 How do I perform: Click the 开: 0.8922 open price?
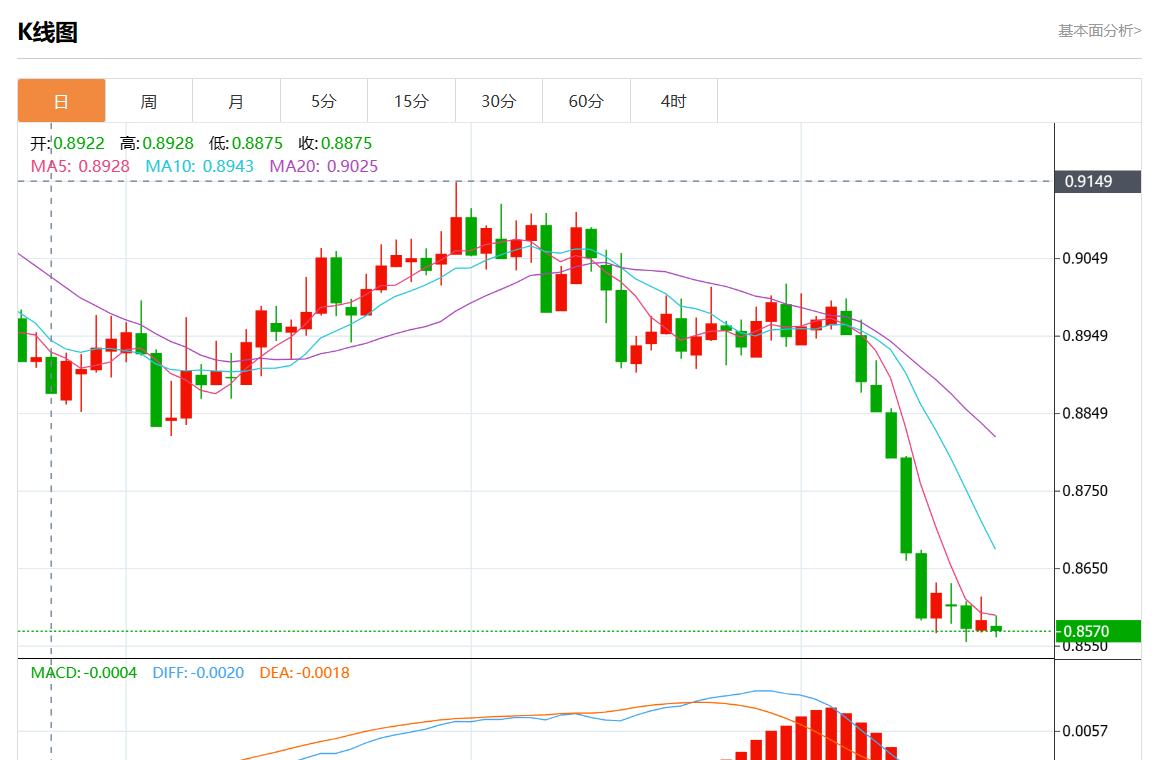click(x=67, y=143)
